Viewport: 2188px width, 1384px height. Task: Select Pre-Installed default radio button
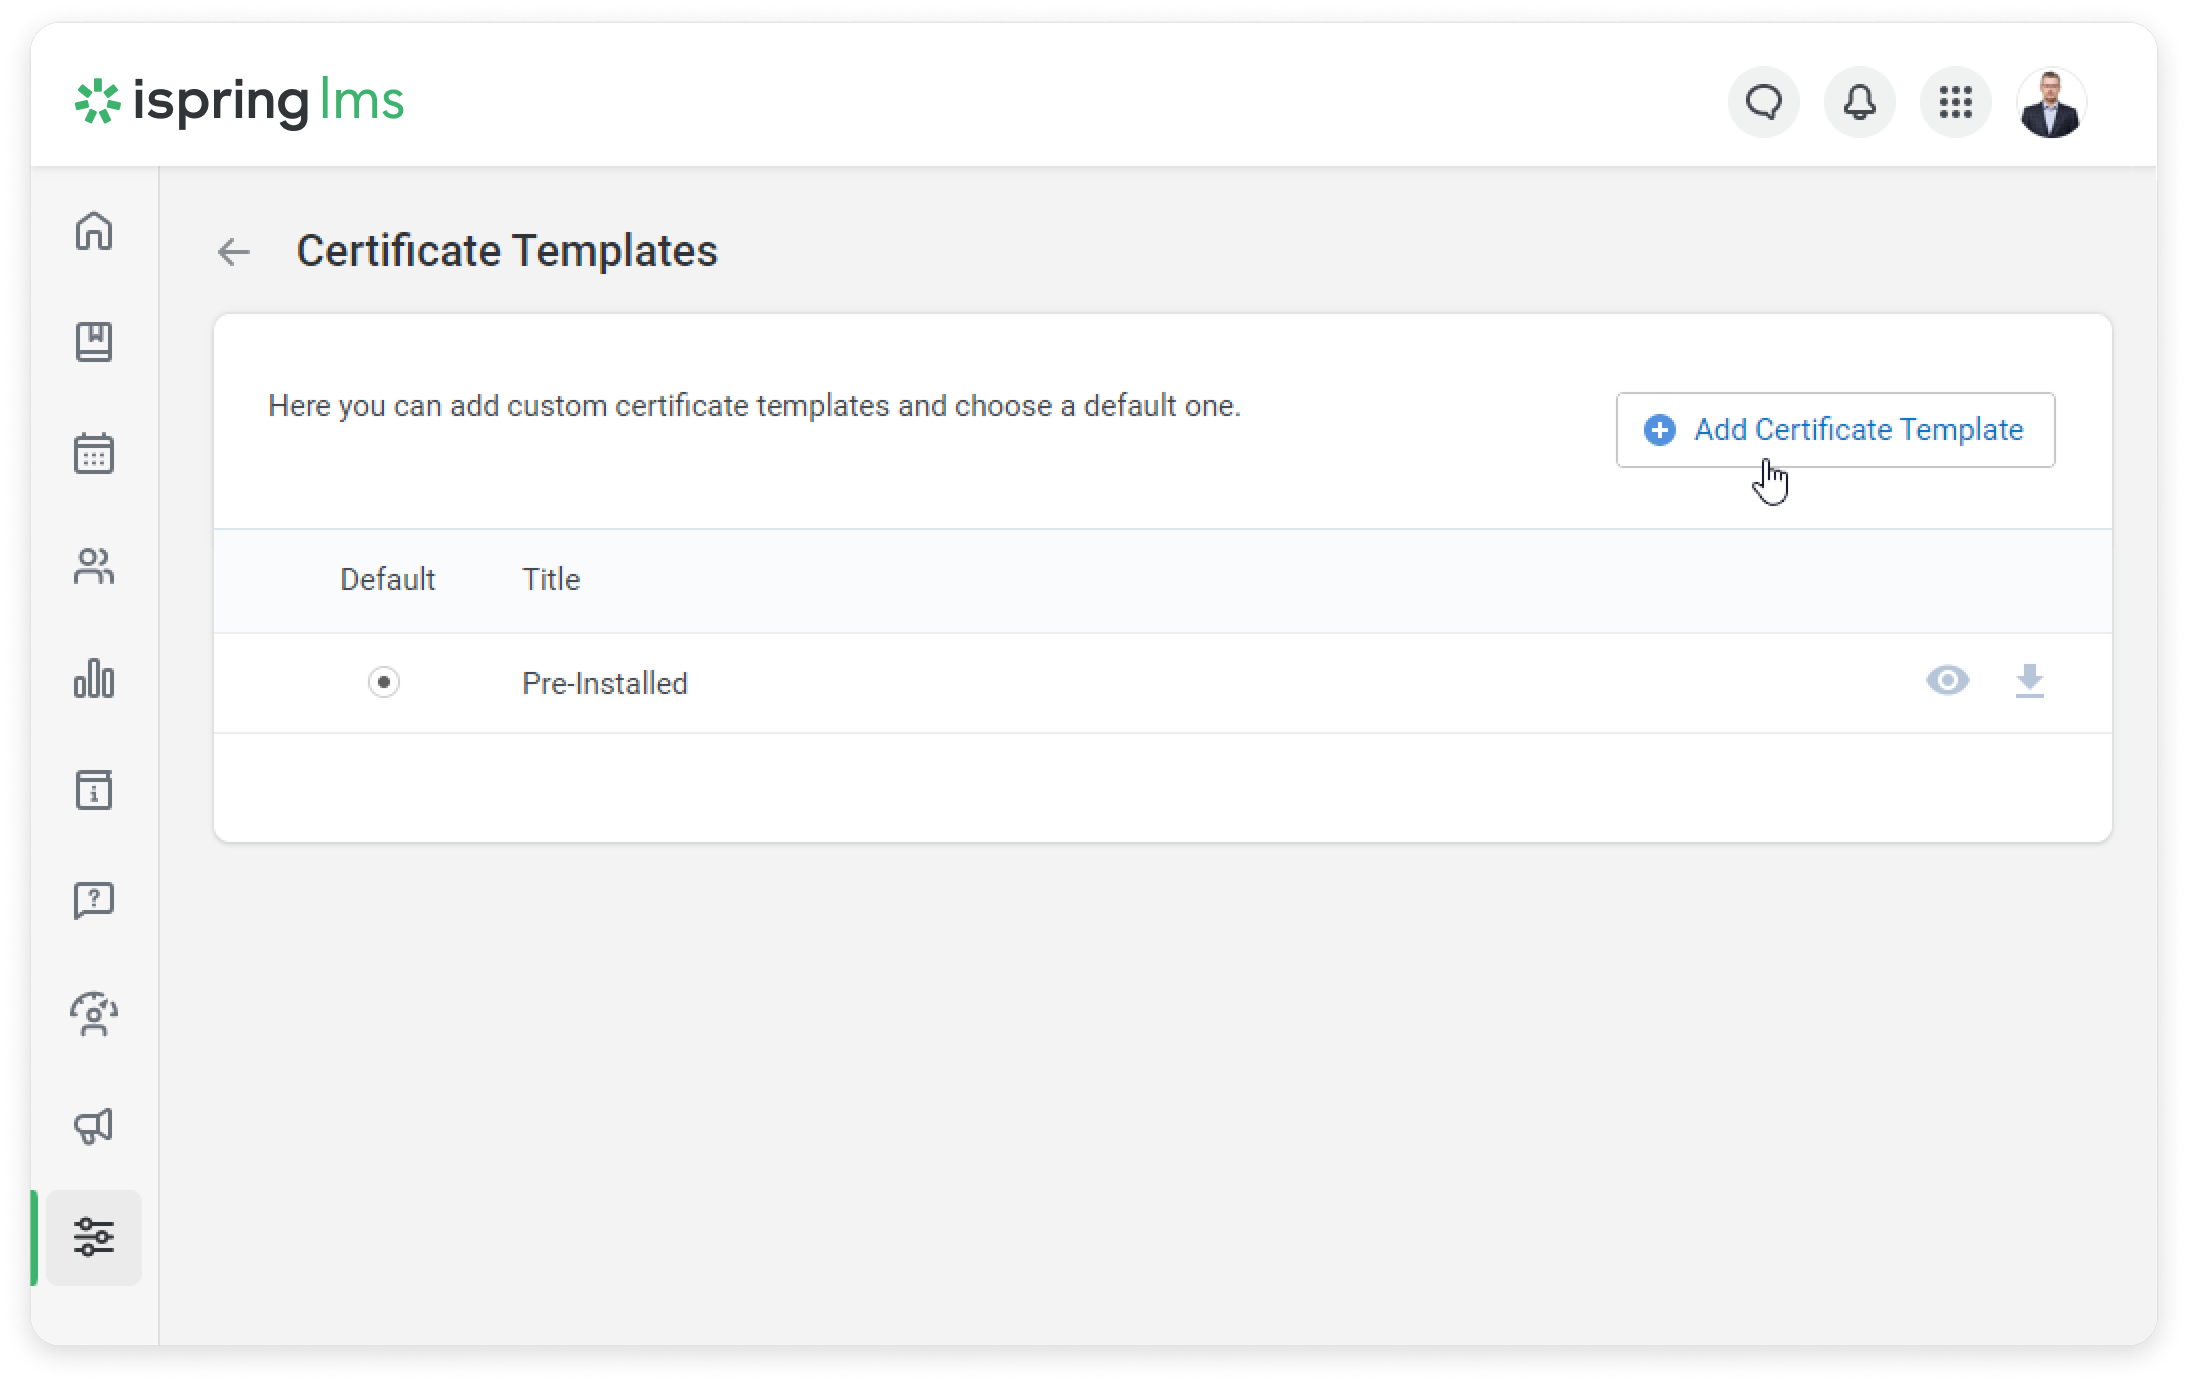pos(384,682)
